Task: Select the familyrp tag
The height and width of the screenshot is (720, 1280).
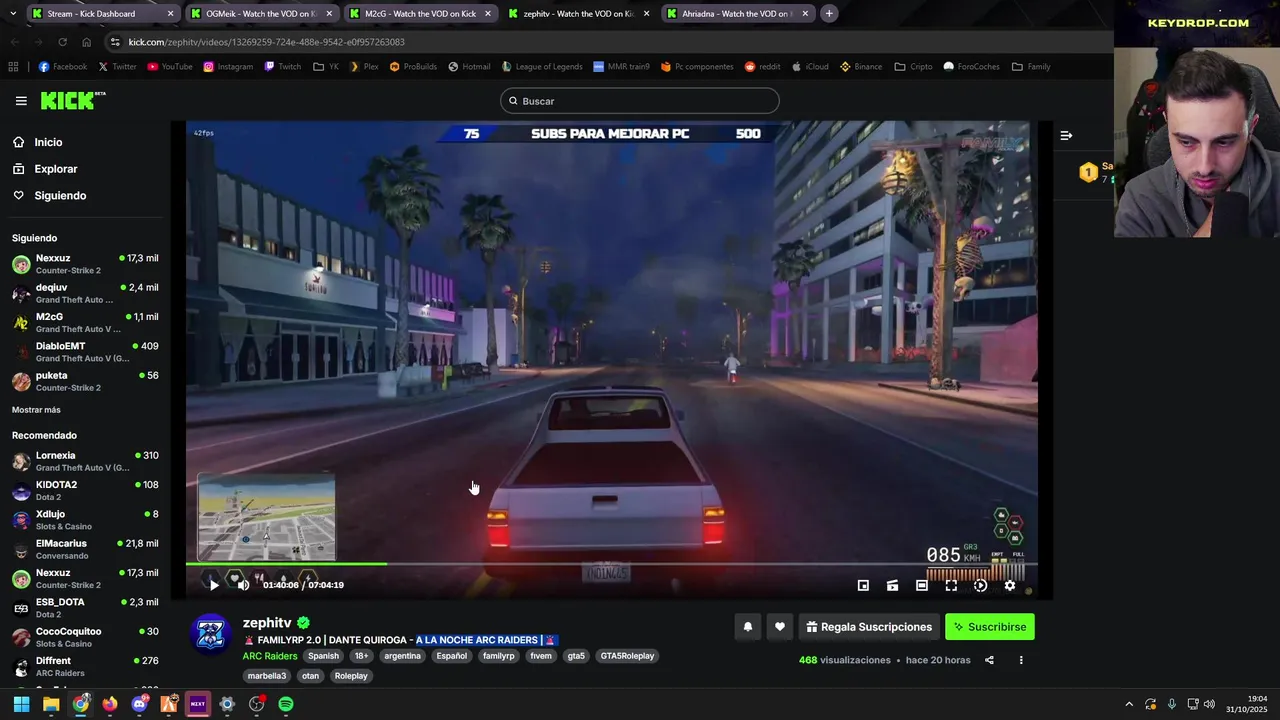Action: coord(498,656)
